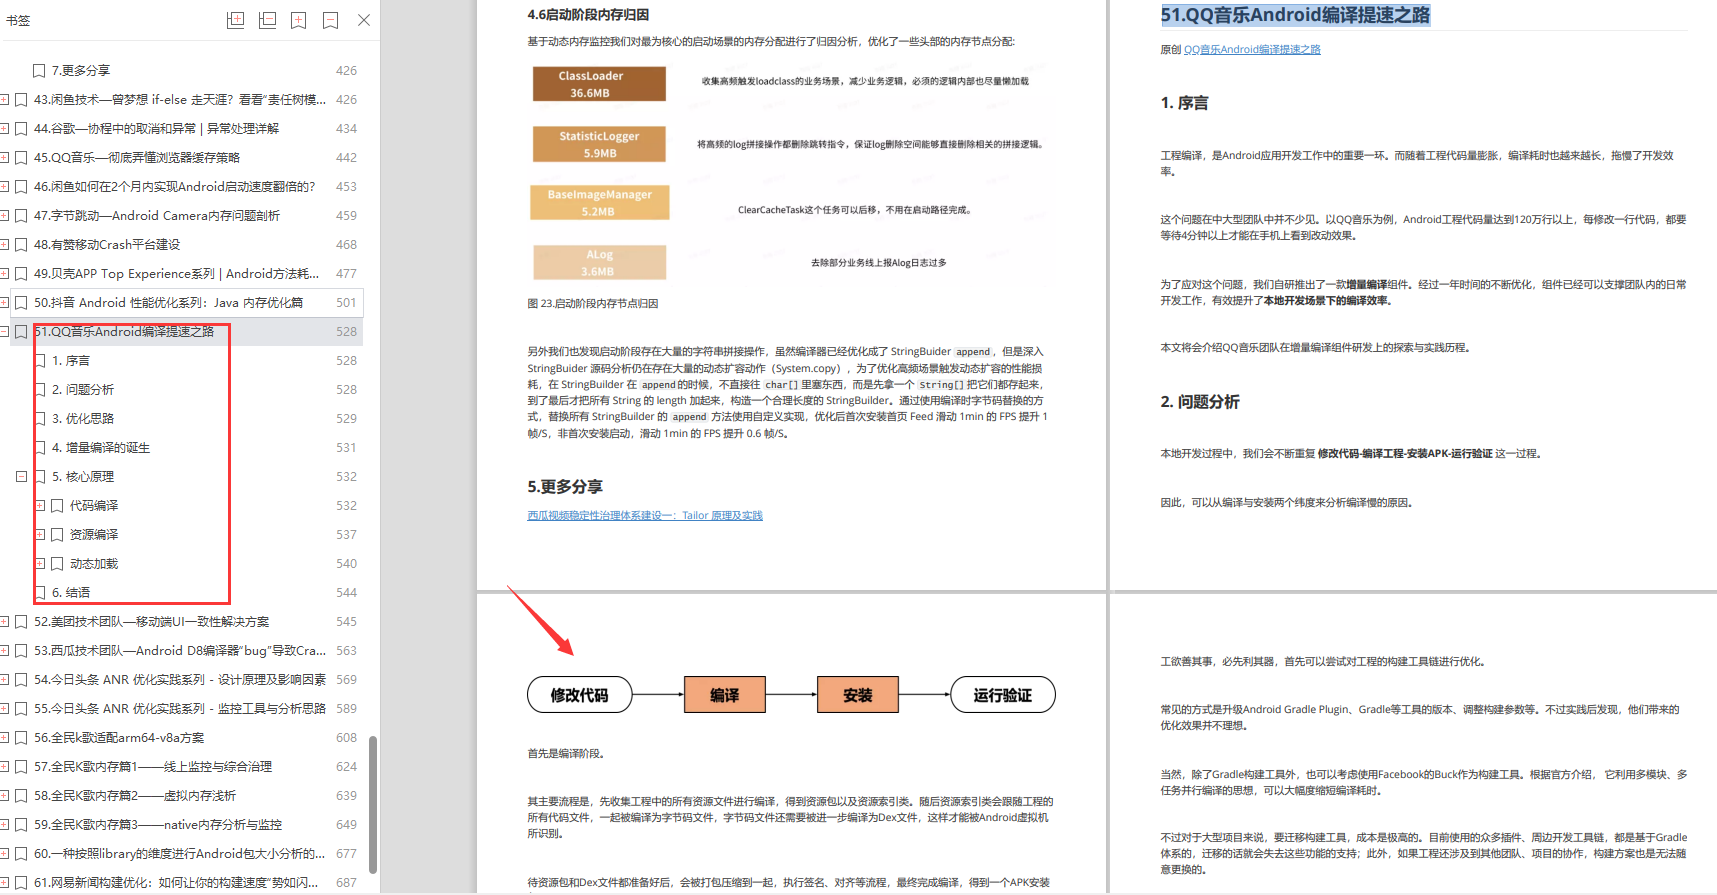Click the highlighted 51.QQ音乐Android编译提速之路 page heading

1295,15
